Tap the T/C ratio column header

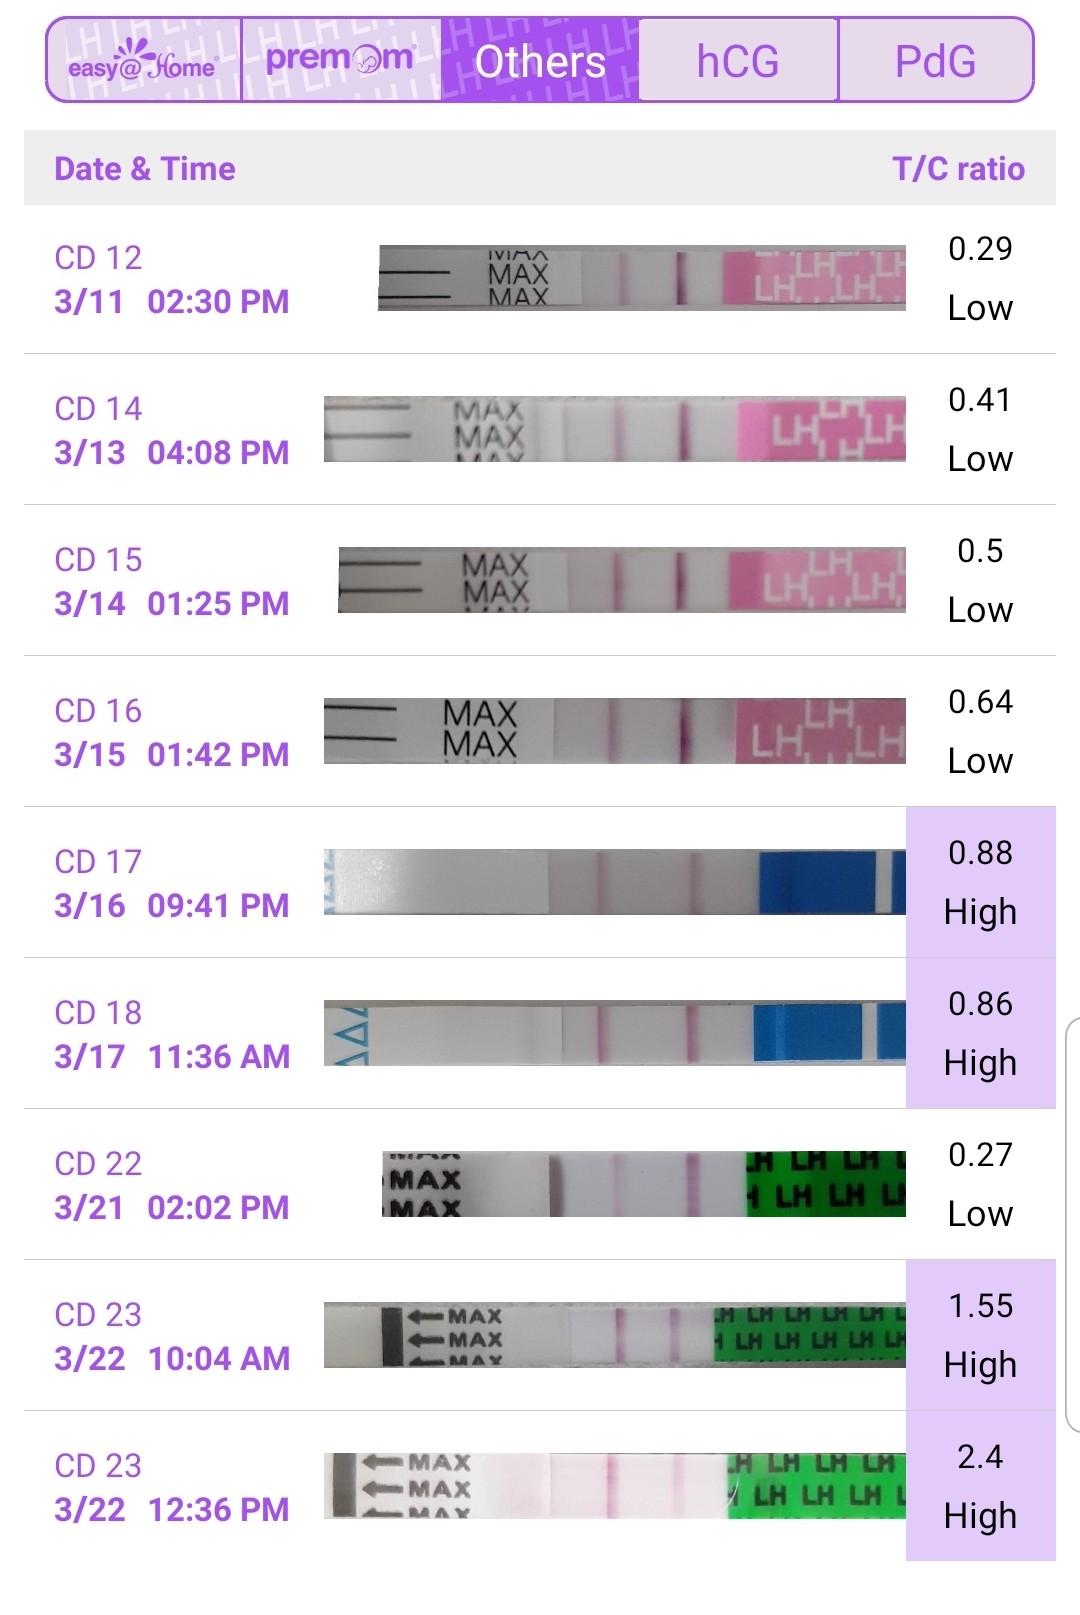click(958, 169)
